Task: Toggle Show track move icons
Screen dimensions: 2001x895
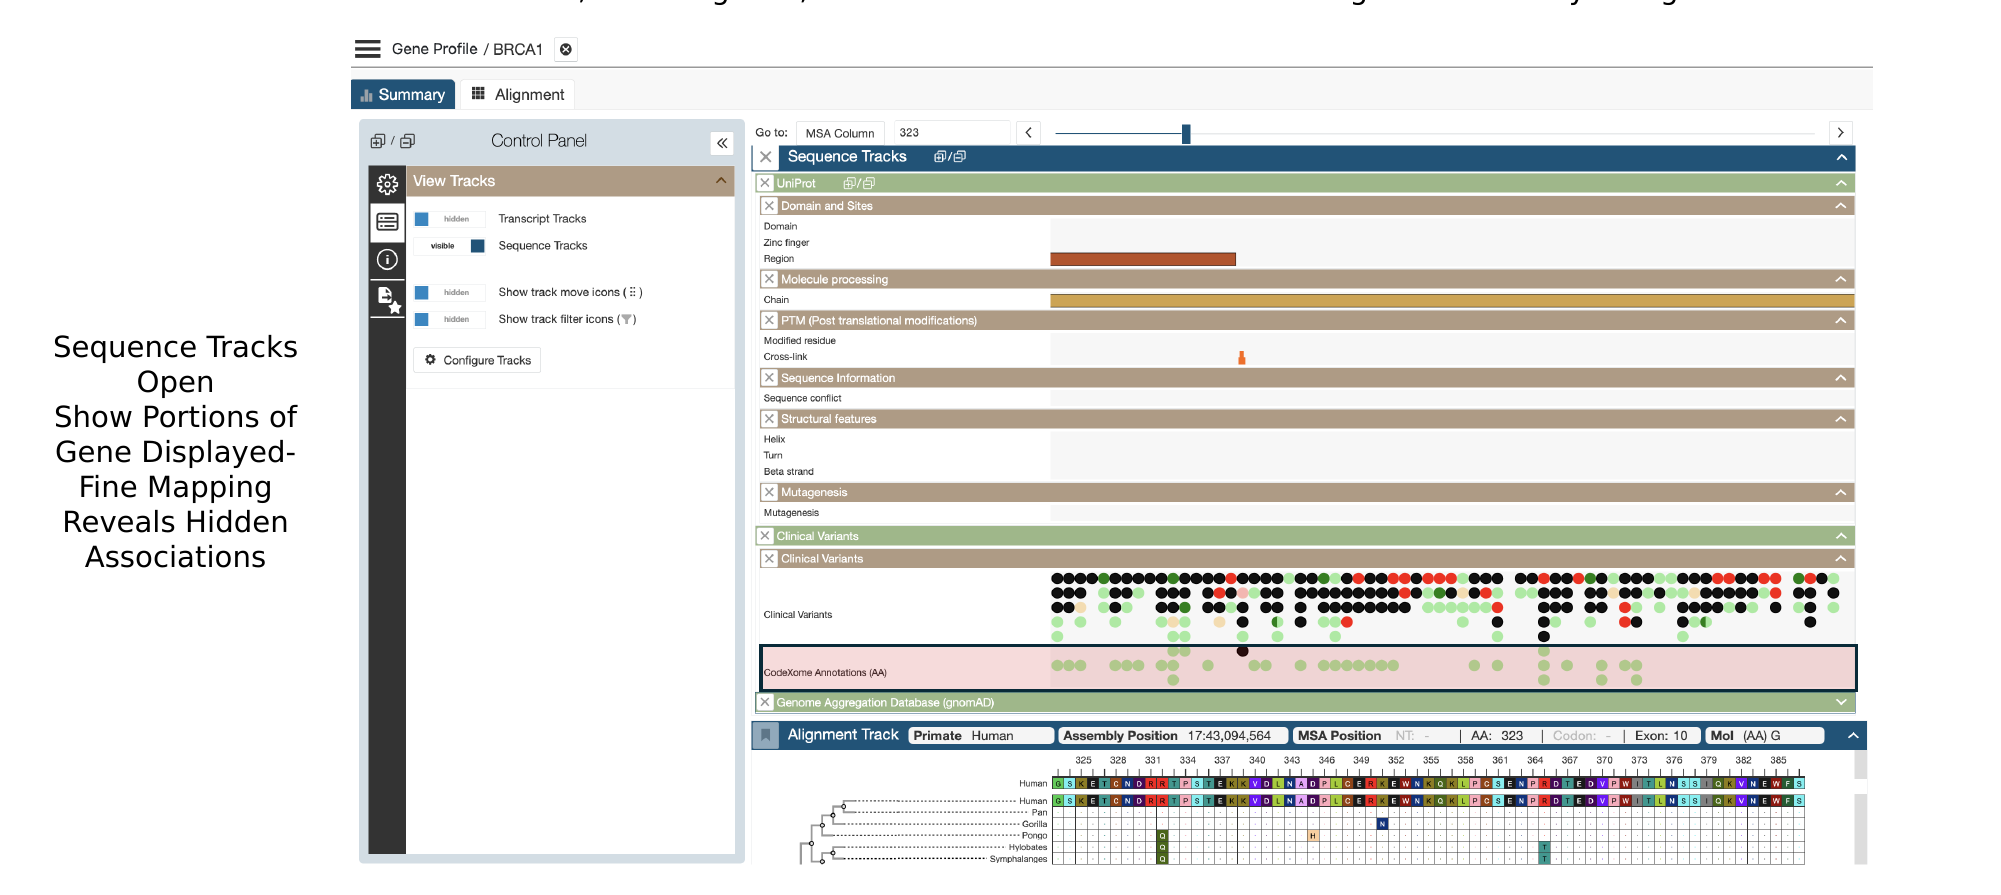Action: click(450, 293)
